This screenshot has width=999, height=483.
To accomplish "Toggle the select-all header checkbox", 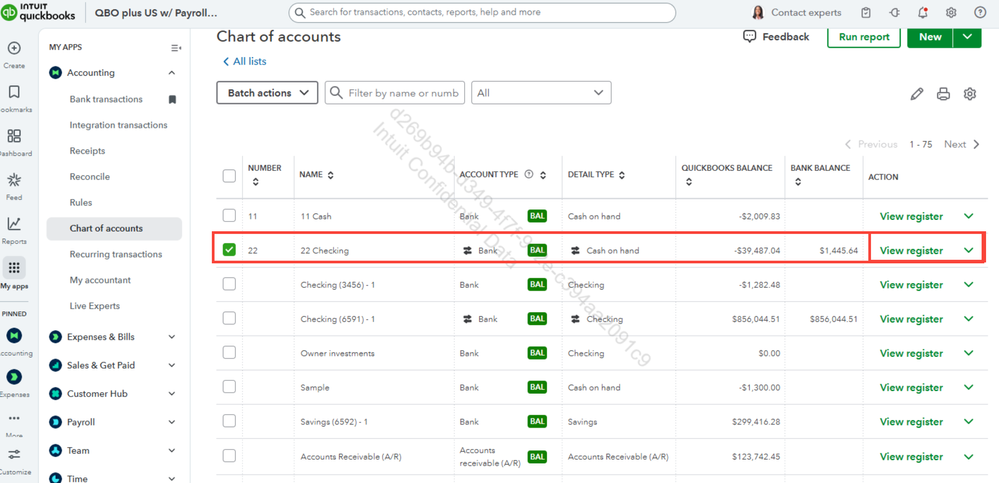I will click(229, 176).
